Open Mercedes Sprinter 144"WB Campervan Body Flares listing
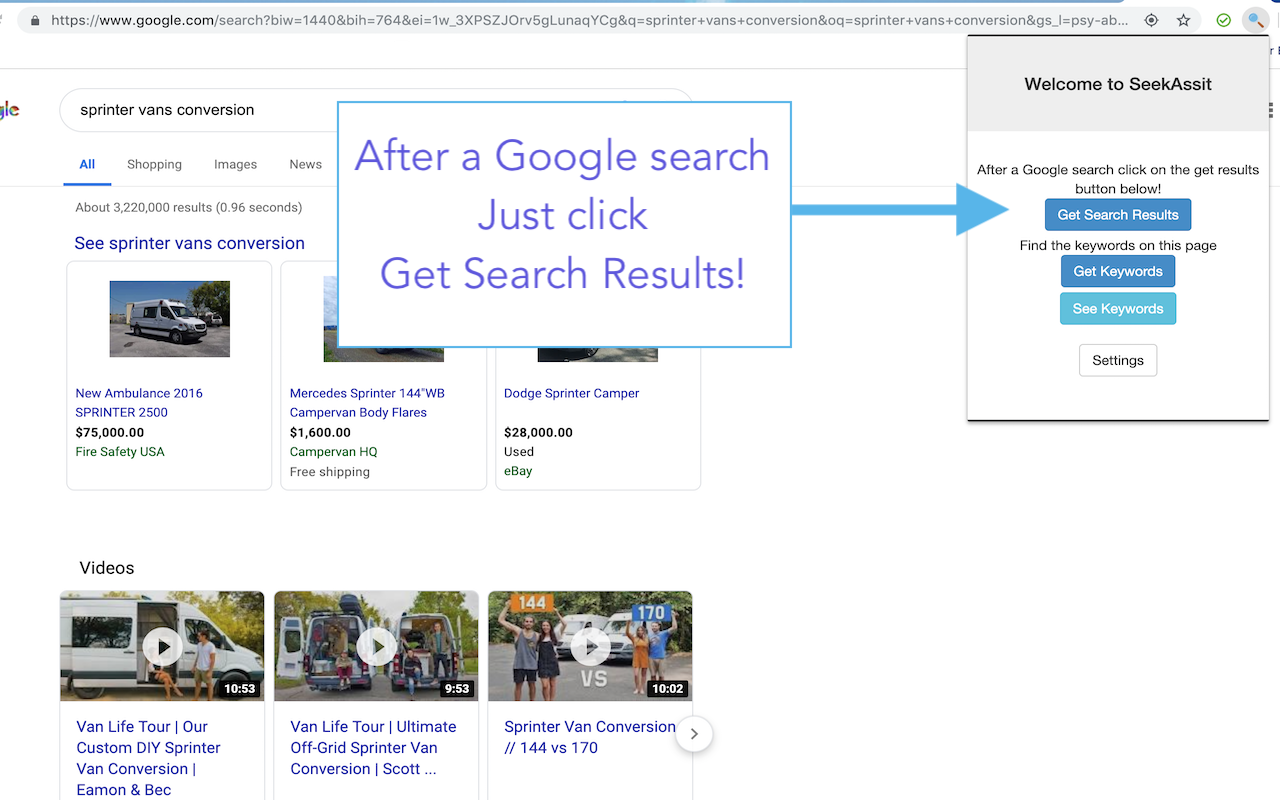The height and width of the screenshot is (800, 1280). tap(367, 403)
